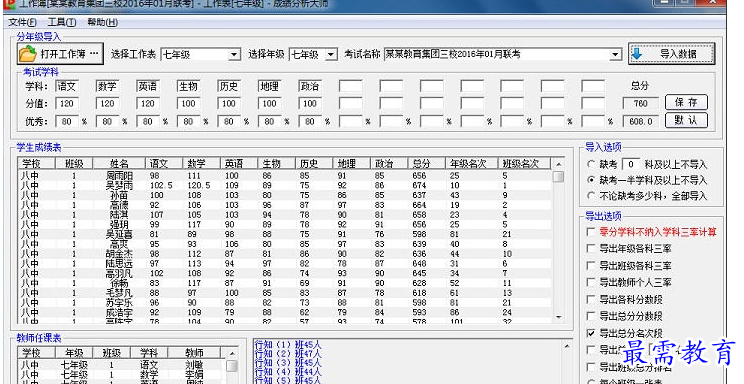Click the 总分 column header in score table
This screenshot has height=384, width=744.
point(426,164)
